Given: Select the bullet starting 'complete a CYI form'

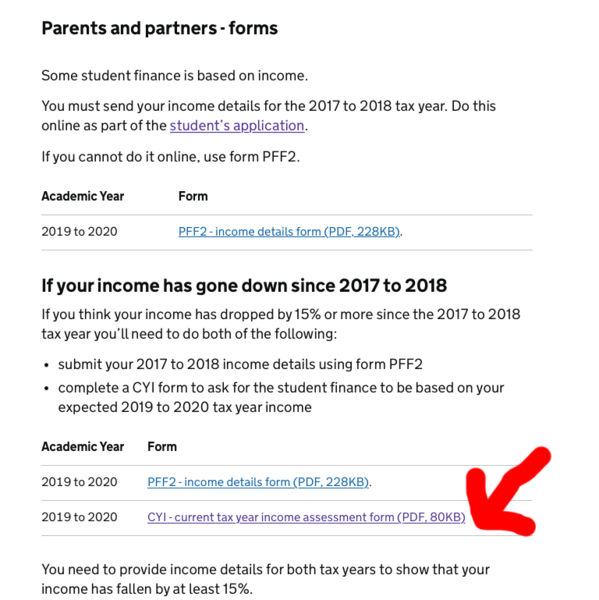Looking at the screenshot, I should click(x=281, y=398).
